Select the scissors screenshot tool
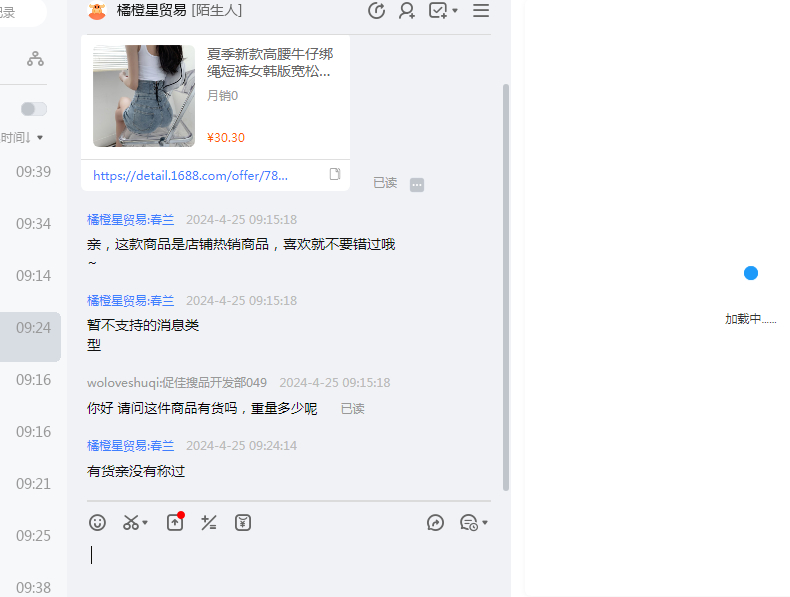 [x=131, y=522]
